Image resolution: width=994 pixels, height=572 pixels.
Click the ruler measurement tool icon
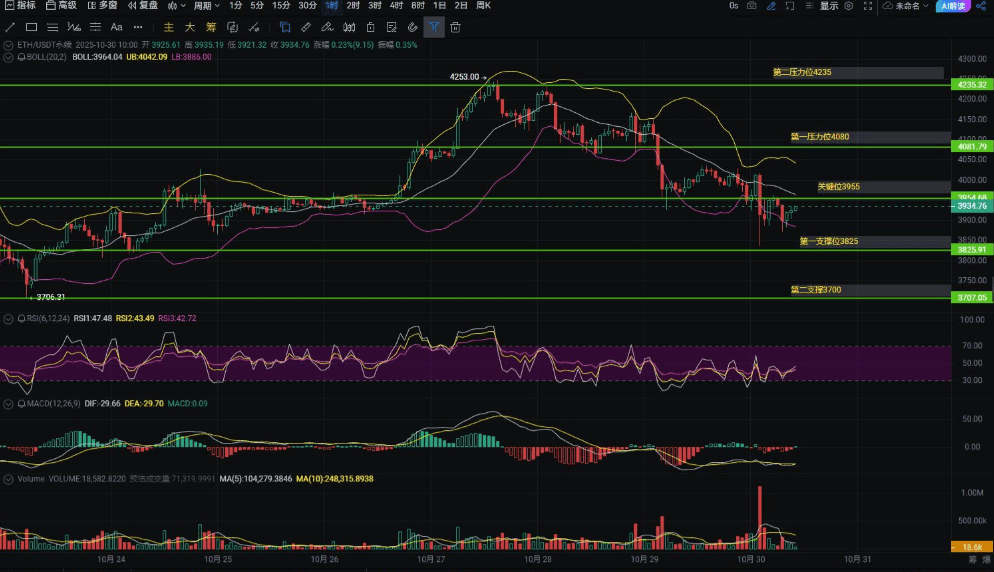306,27
